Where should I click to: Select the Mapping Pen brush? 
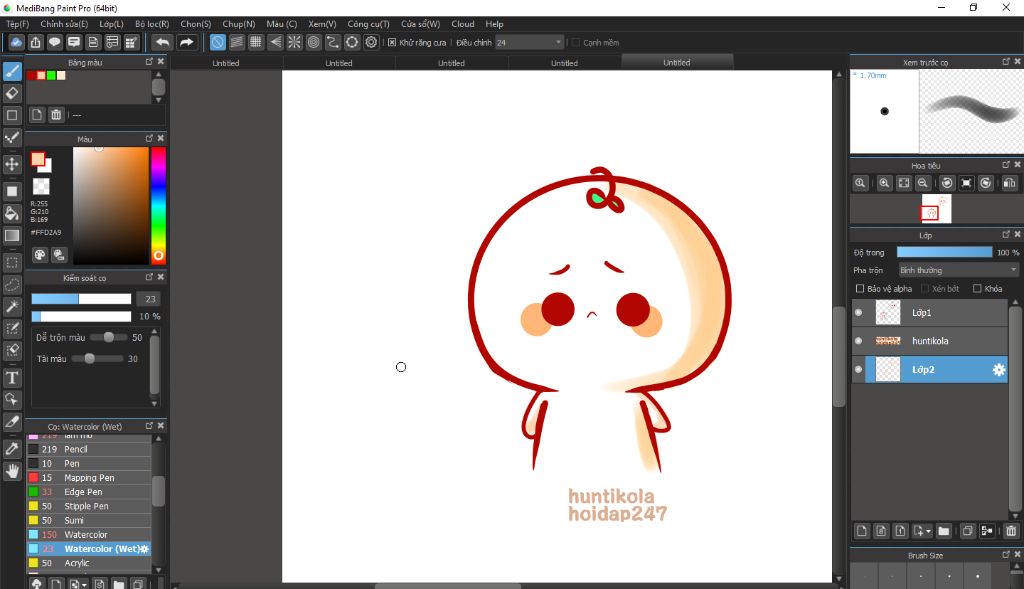tap(89, 478)
